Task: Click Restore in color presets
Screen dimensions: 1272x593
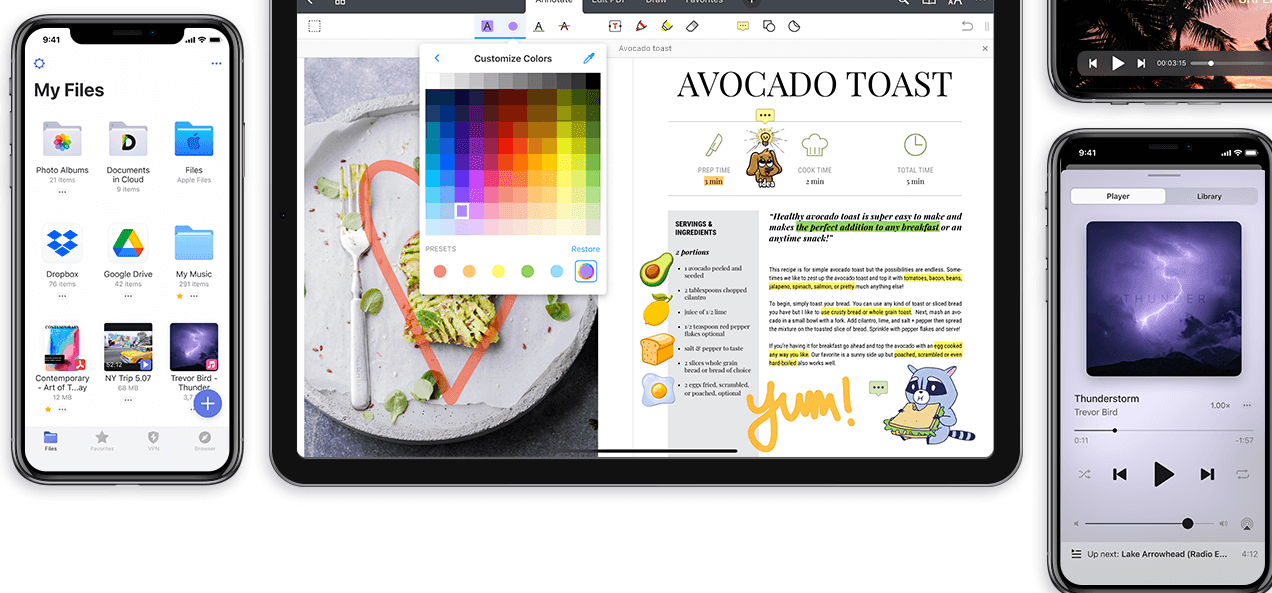Action: [x=586, y=249]
